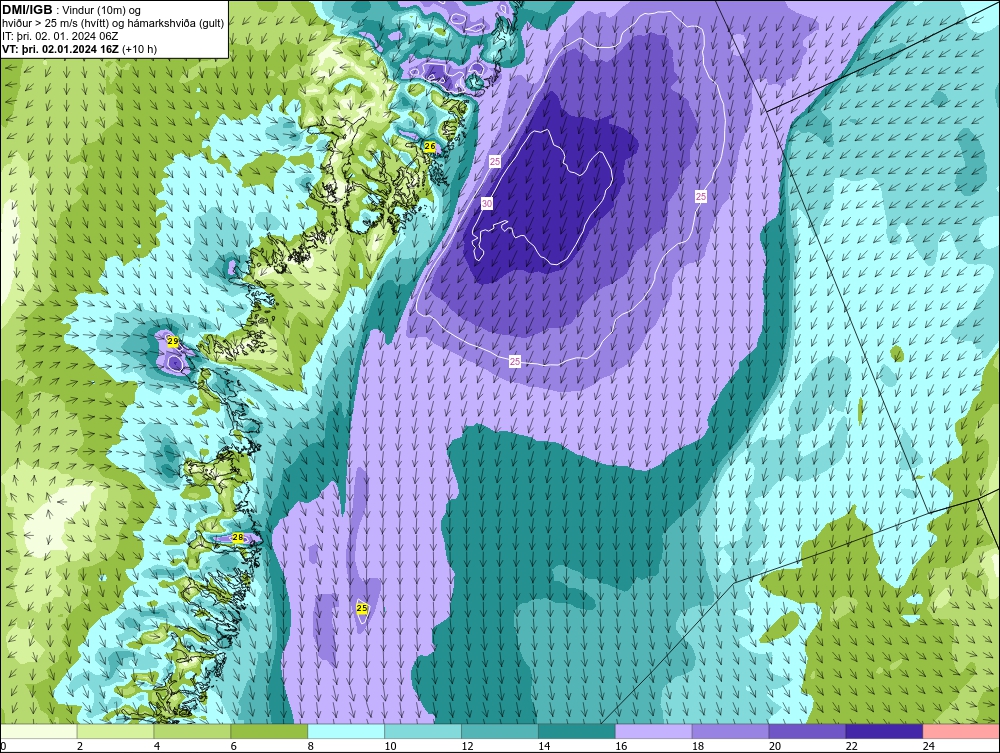Click the 'VT: þri. 02.01.2024 16Z' valid time
This screenshot has width=1000, height=753.
pos(60,49)
